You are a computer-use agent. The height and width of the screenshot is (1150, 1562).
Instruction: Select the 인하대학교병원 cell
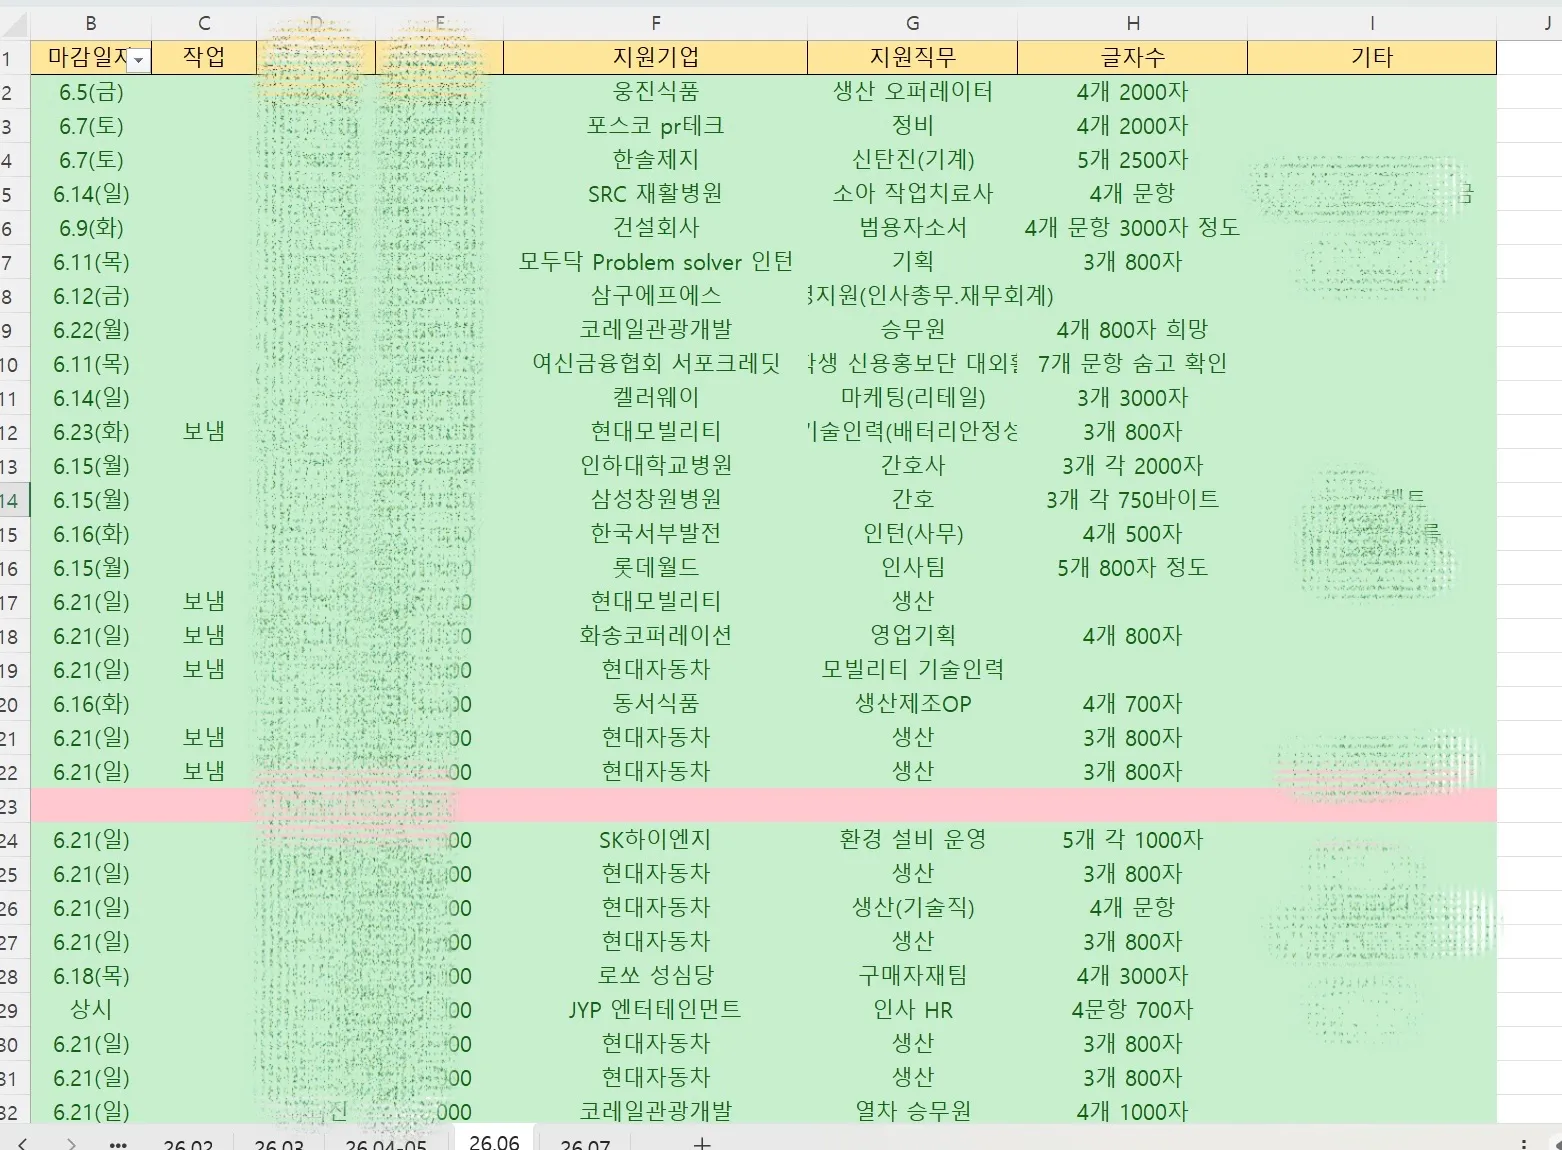click(655, 466)
